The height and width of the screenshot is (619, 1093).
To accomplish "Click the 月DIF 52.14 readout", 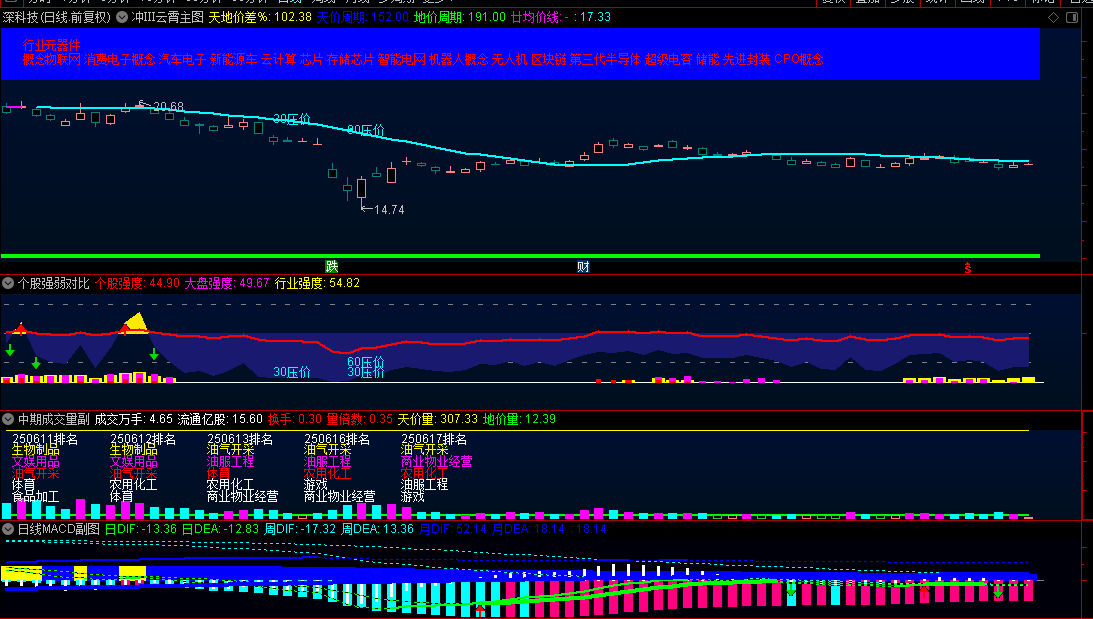I will click(453, 529).
